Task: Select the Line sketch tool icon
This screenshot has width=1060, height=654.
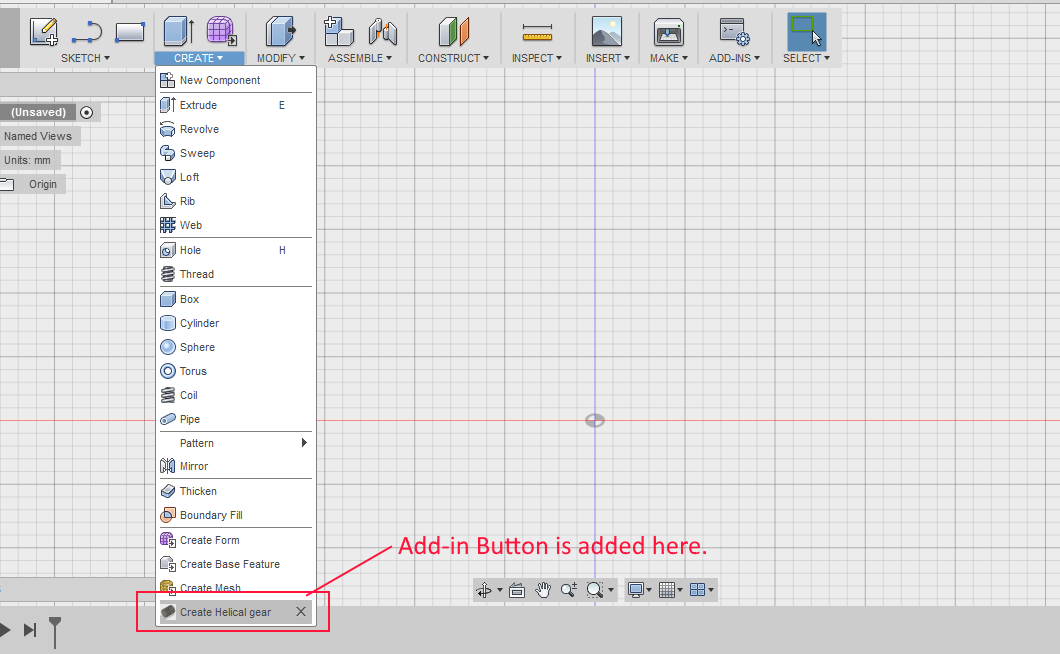Action: click(x=87, y=32)
